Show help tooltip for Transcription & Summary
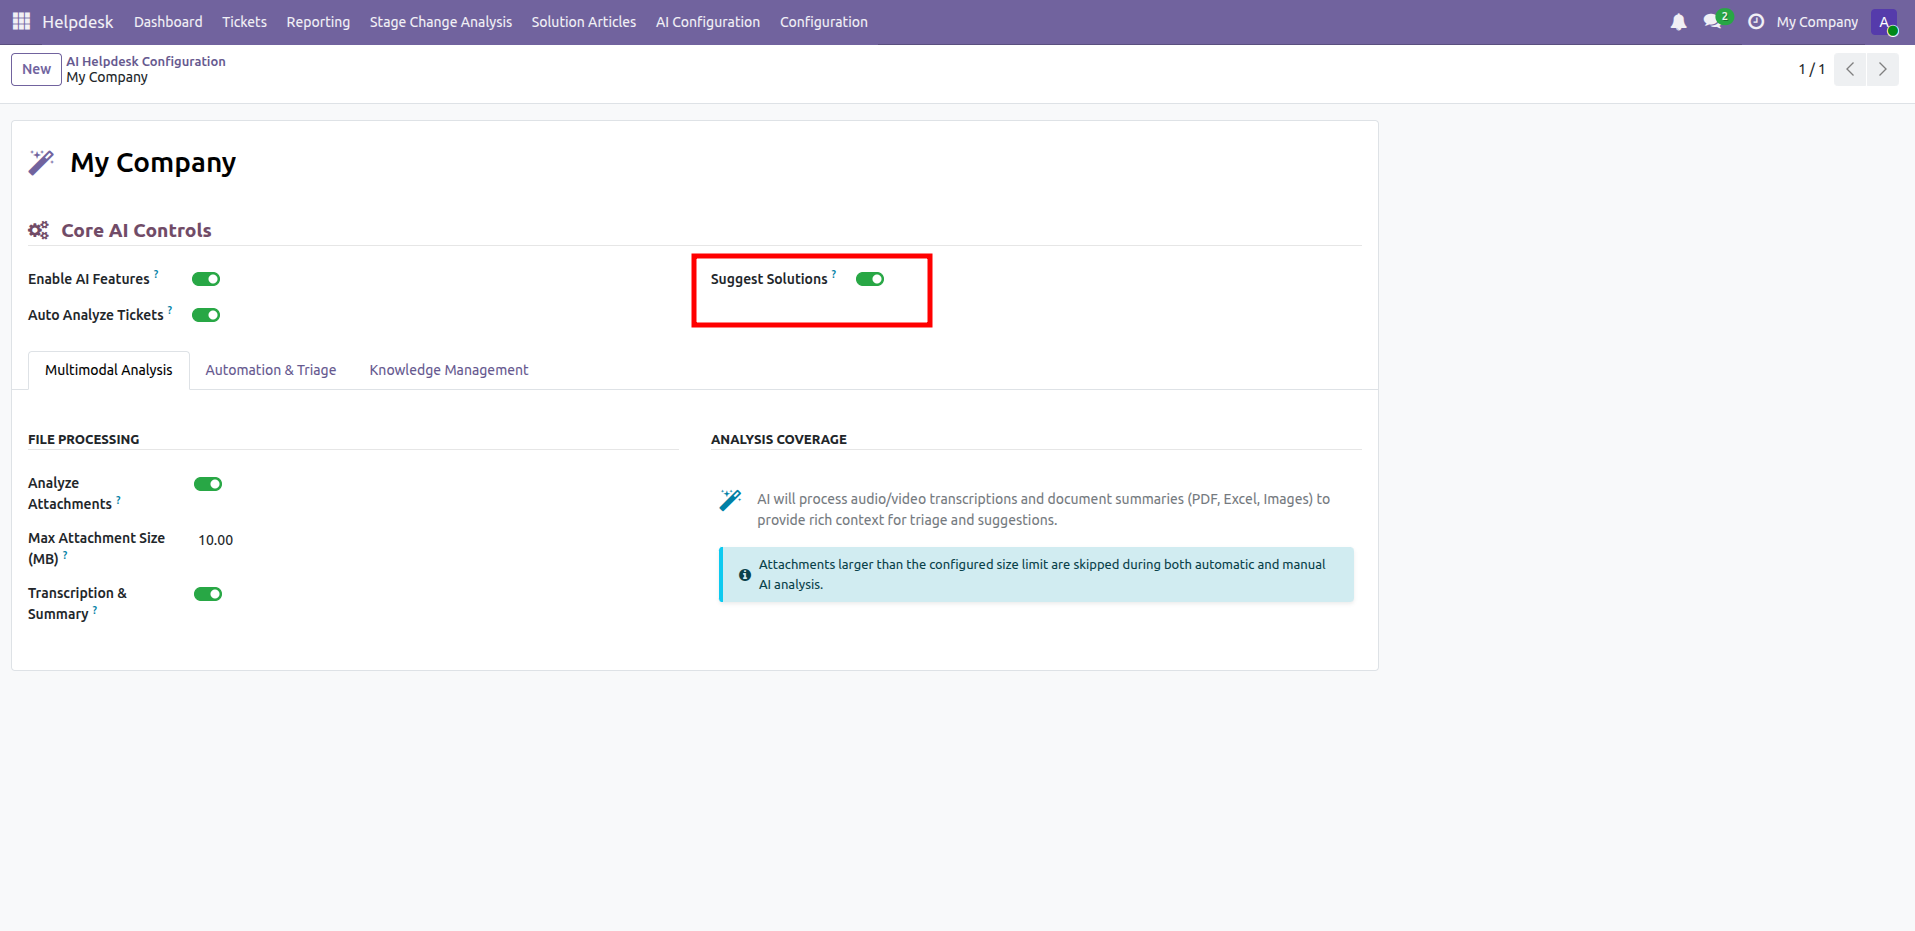The image size is (1915, 931). coord(95,609)
